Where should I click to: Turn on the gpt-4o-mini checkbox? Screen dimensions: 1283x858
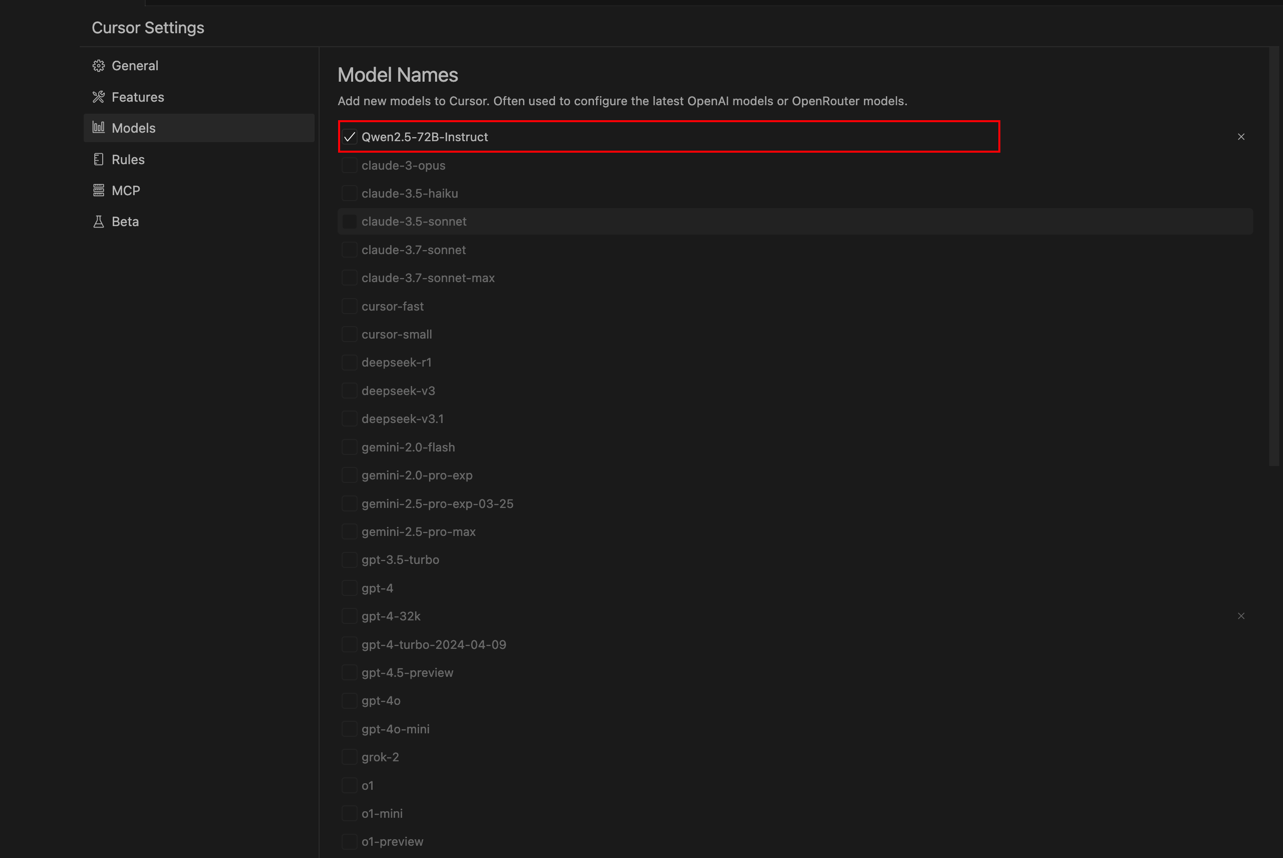click(349, 729)
